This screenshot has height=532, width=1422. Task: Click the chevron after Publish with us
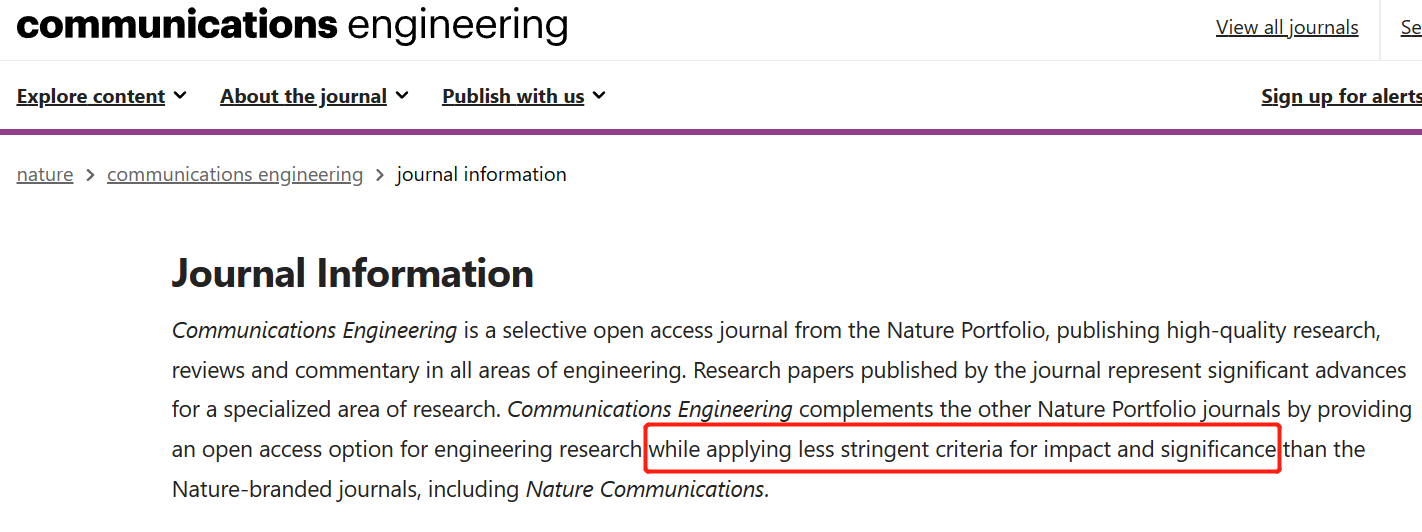pos(599,96)
